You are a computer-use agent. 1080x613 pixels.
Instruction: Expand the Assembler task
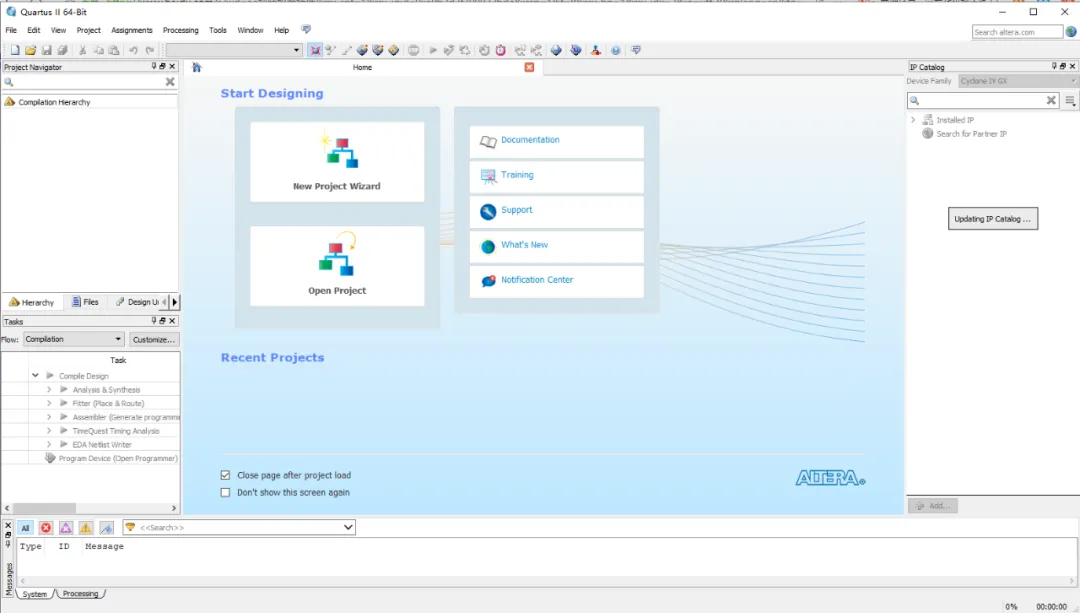(x=49, y=417)
